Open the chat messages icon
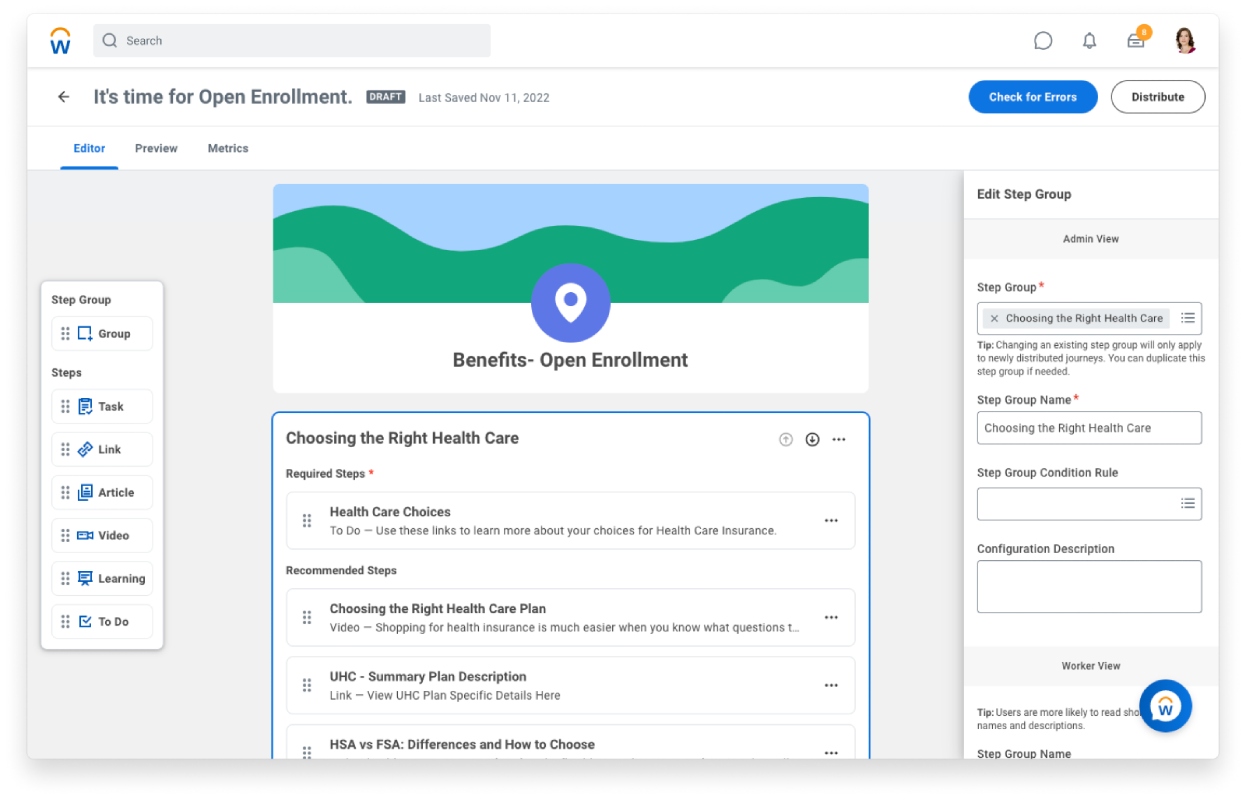Viewport: 1246px width, 800px height. 1043,41
